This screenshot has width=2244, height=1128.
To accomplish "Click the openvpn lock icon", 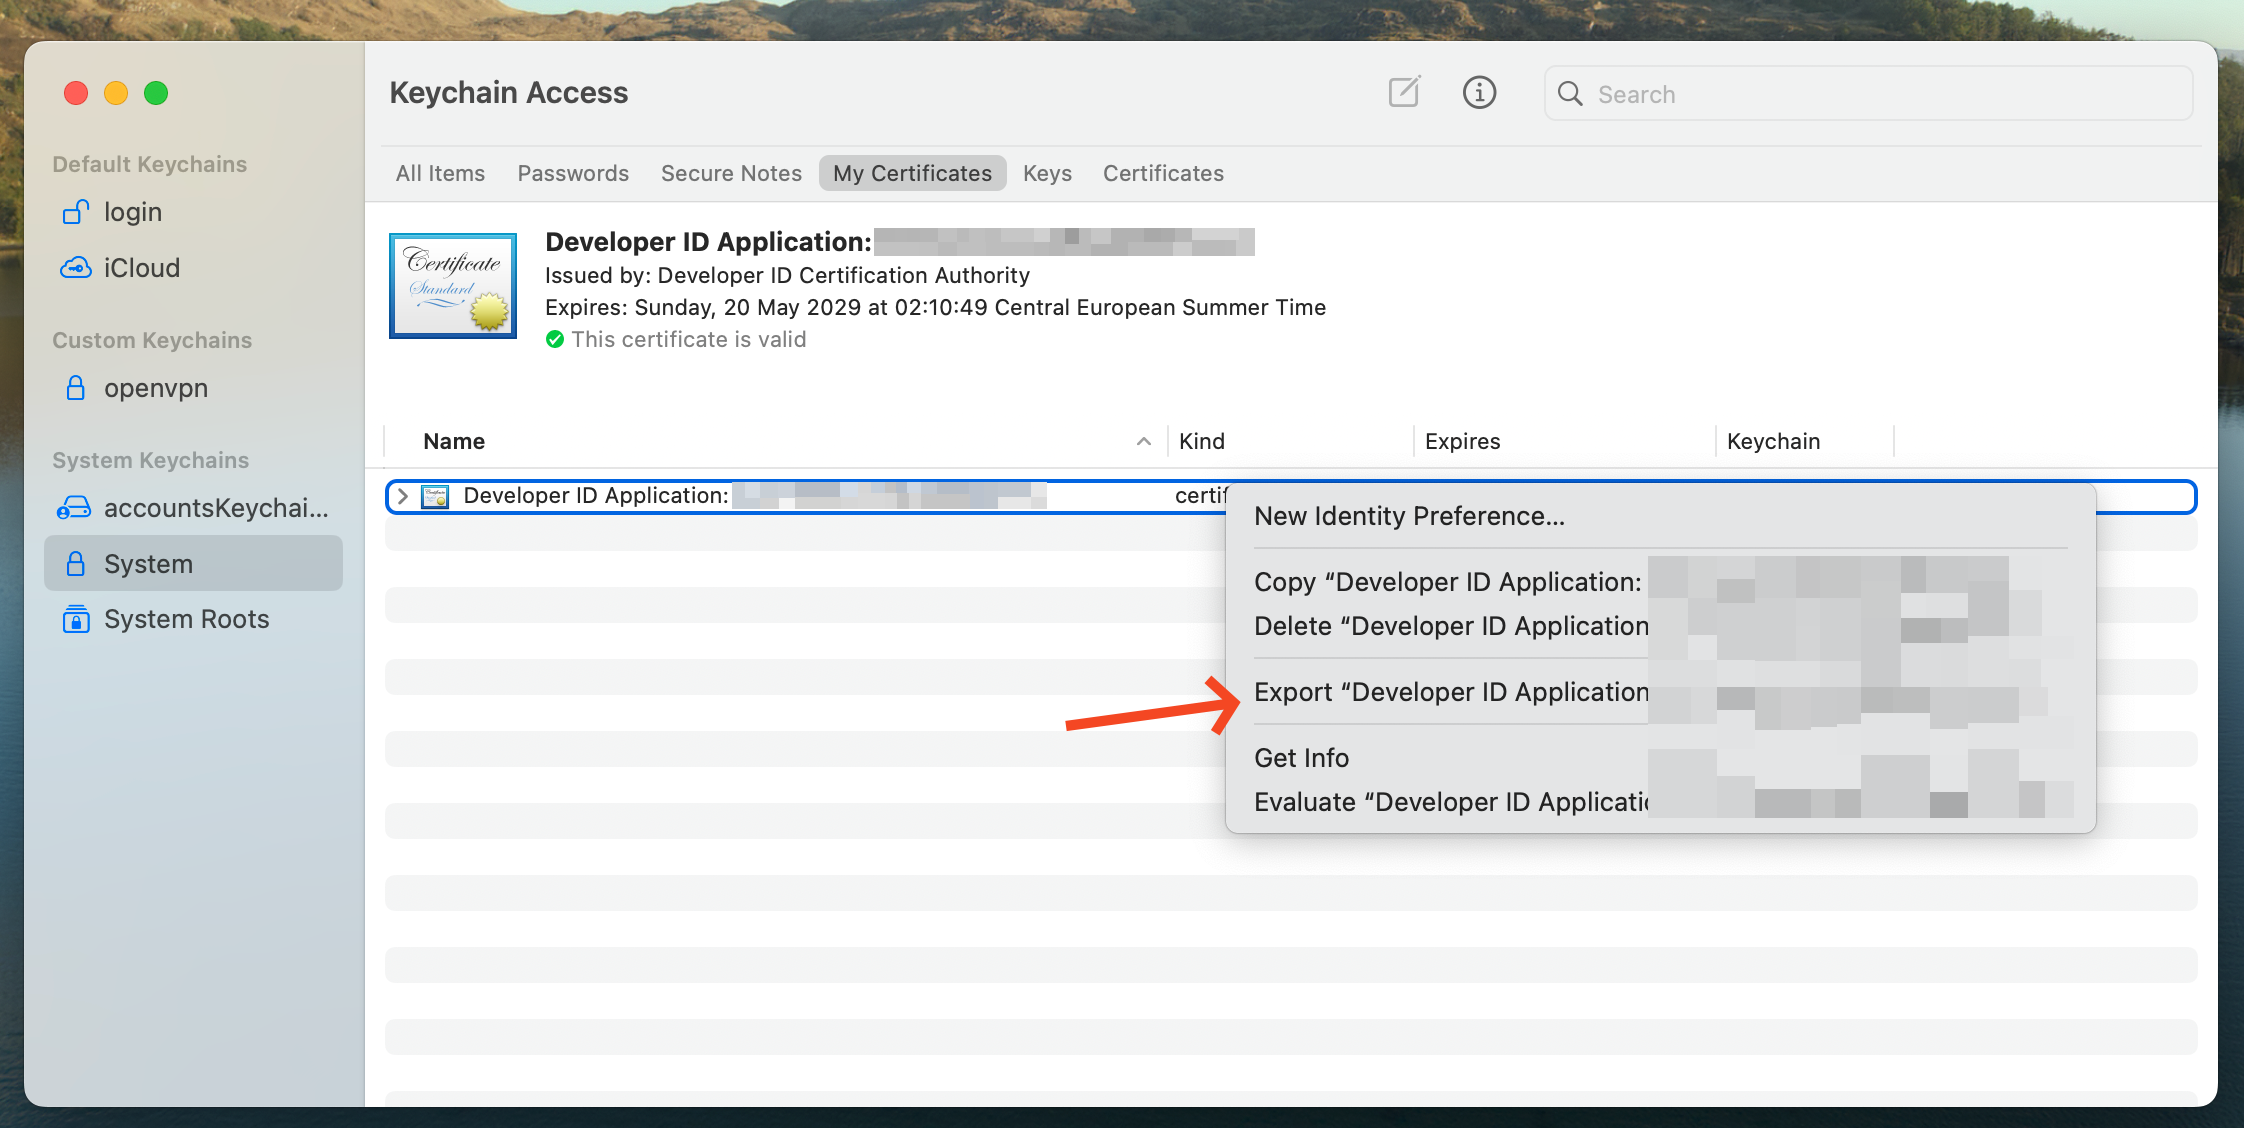I will tap(76, 388).
